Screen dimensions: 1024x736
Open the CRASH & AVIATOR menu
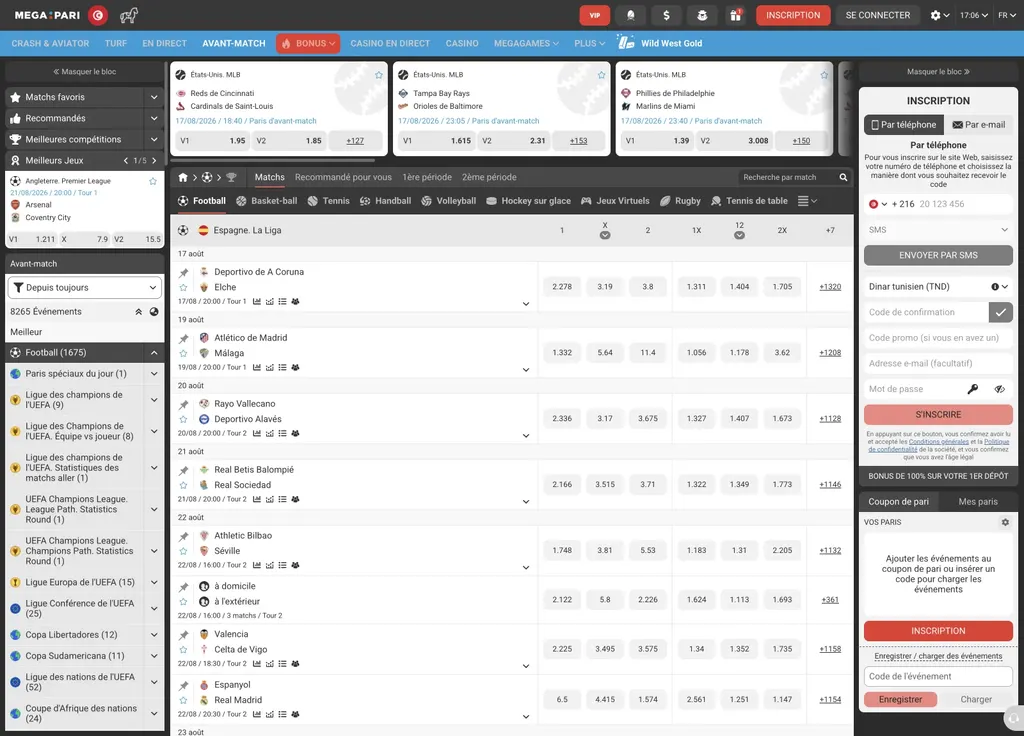point(50,43)
